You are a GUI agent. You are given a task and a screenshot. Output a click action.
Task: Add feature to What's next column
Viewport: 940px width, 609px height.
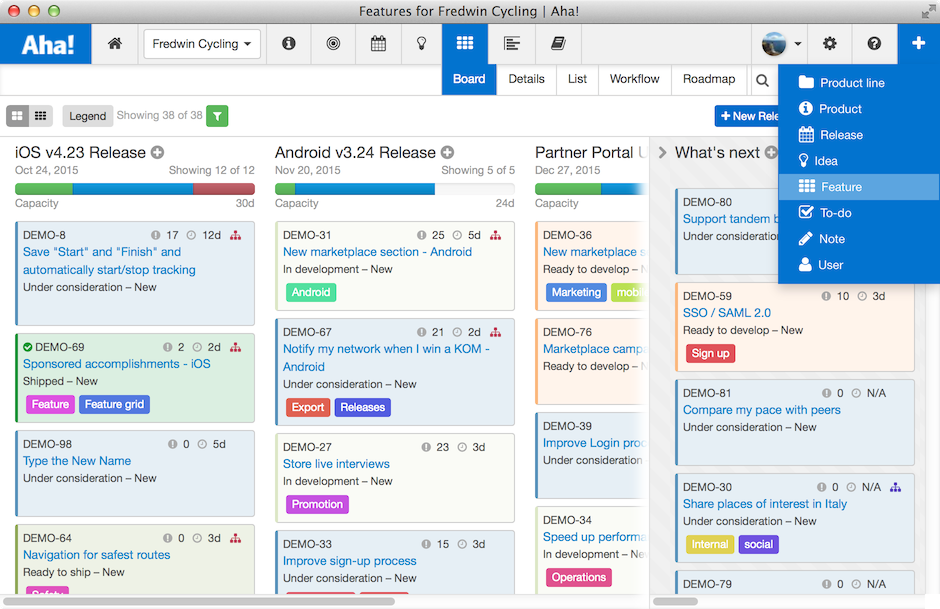(x=771, y=152)
